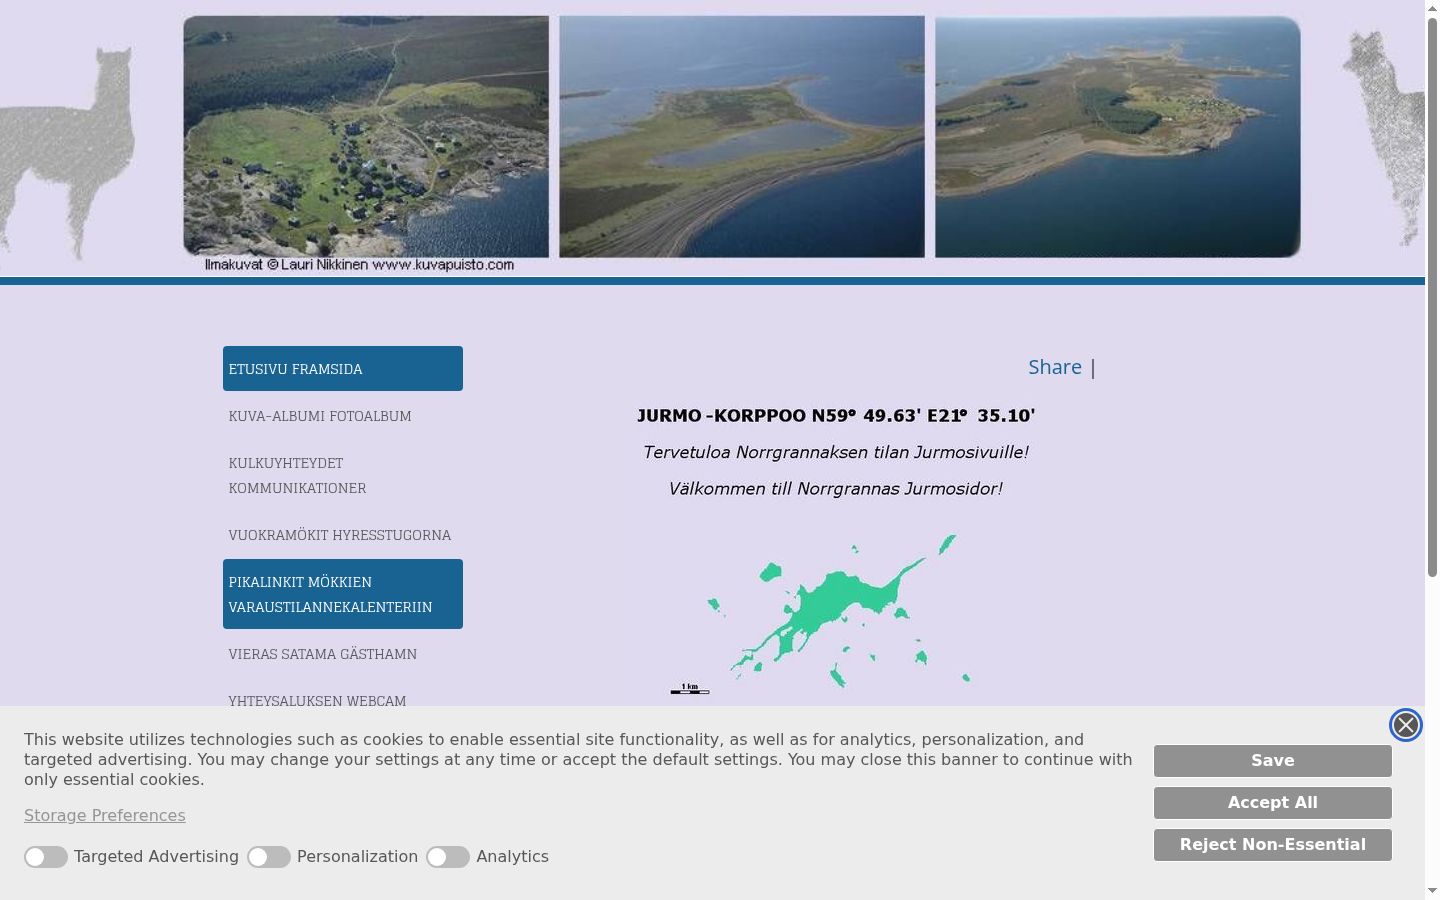Close the cookie banner with X icon
The width and height of the screenshot is (1440, 900).
click(1405, 725)
